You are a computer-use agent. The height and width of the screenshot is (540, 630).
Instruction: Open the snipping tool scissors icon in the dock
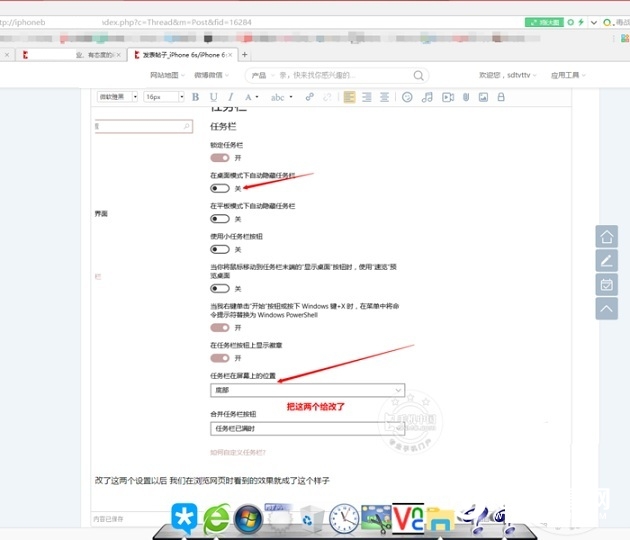click(376, 519)
